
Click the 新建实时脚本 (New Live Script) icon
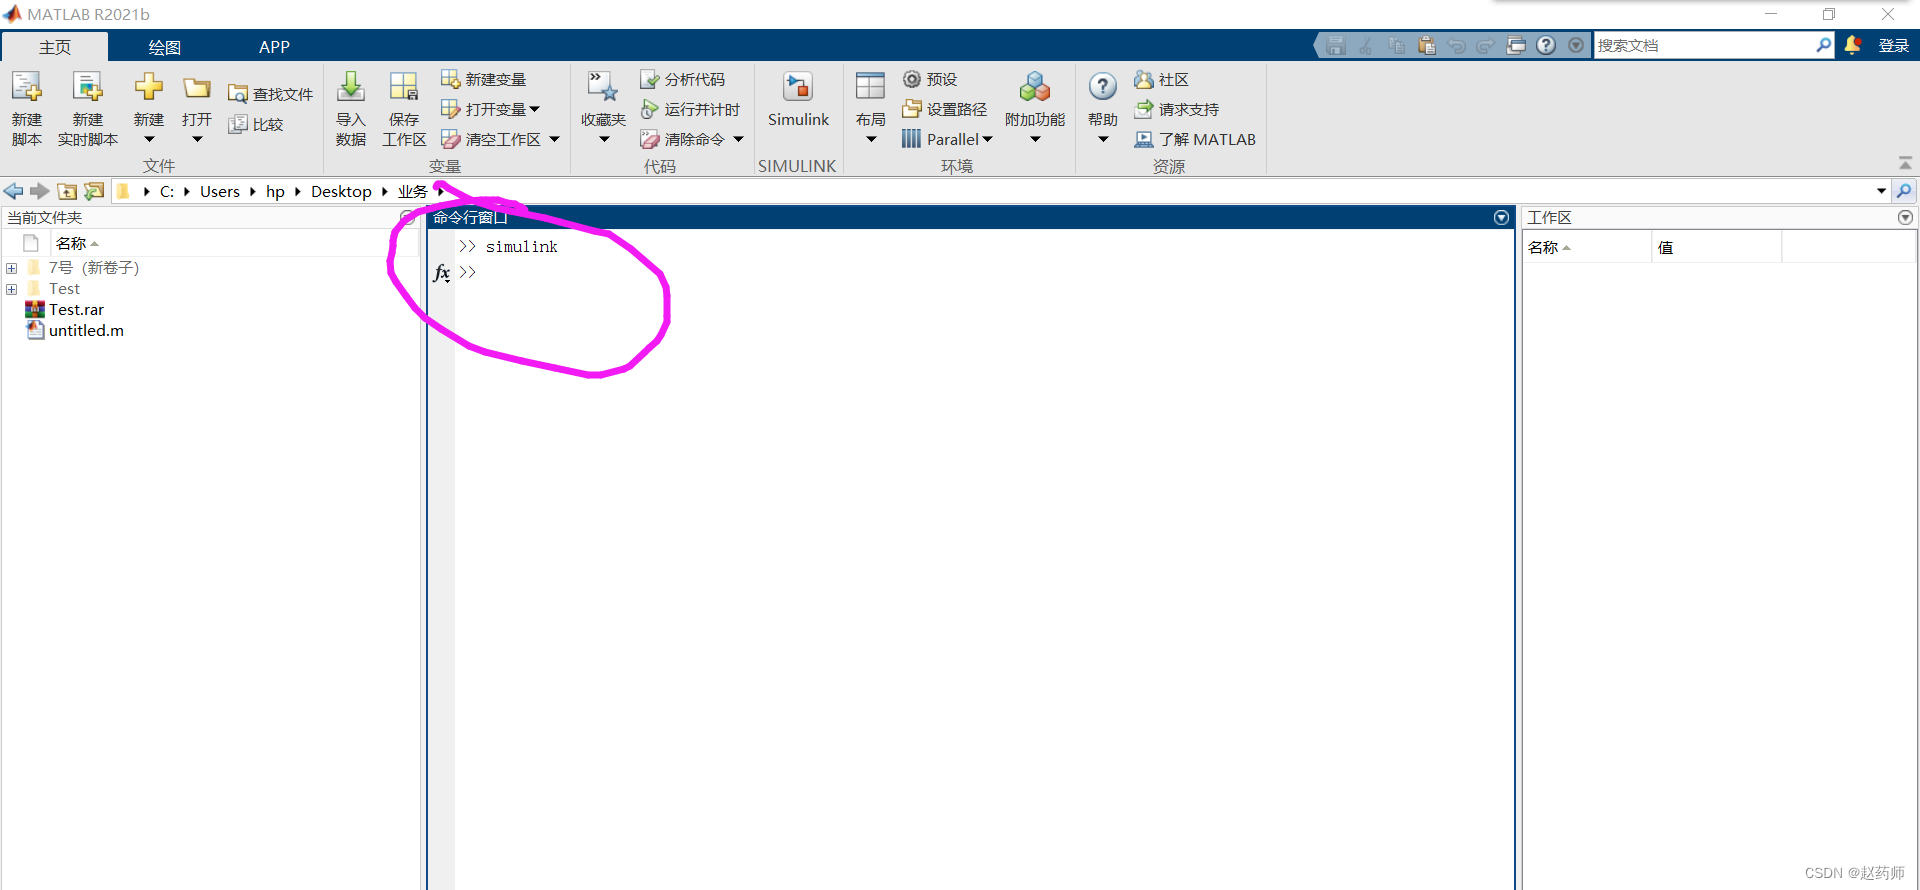tap(88, 88)
